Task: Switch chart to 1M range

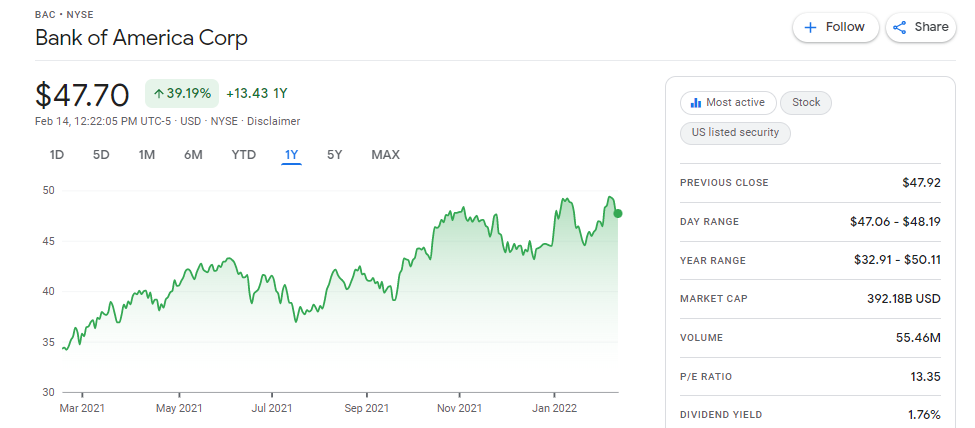Action: pyautogui.click(x=147, y=155)
